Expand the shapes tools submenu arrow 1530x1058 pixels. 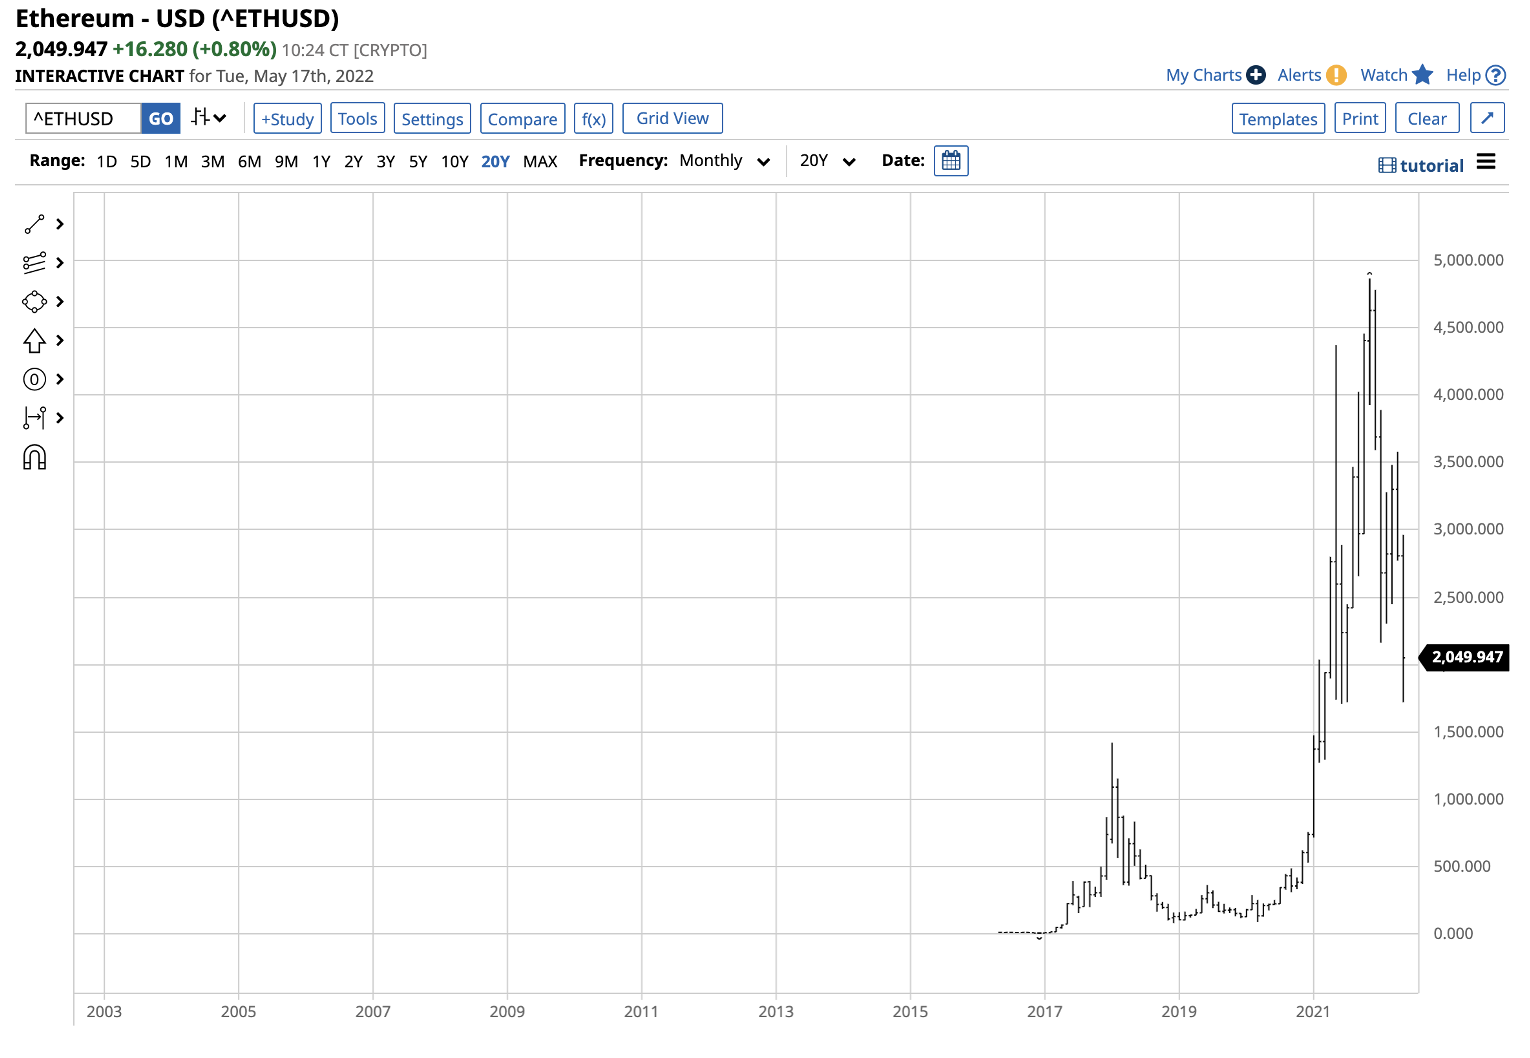pos(60,302)
